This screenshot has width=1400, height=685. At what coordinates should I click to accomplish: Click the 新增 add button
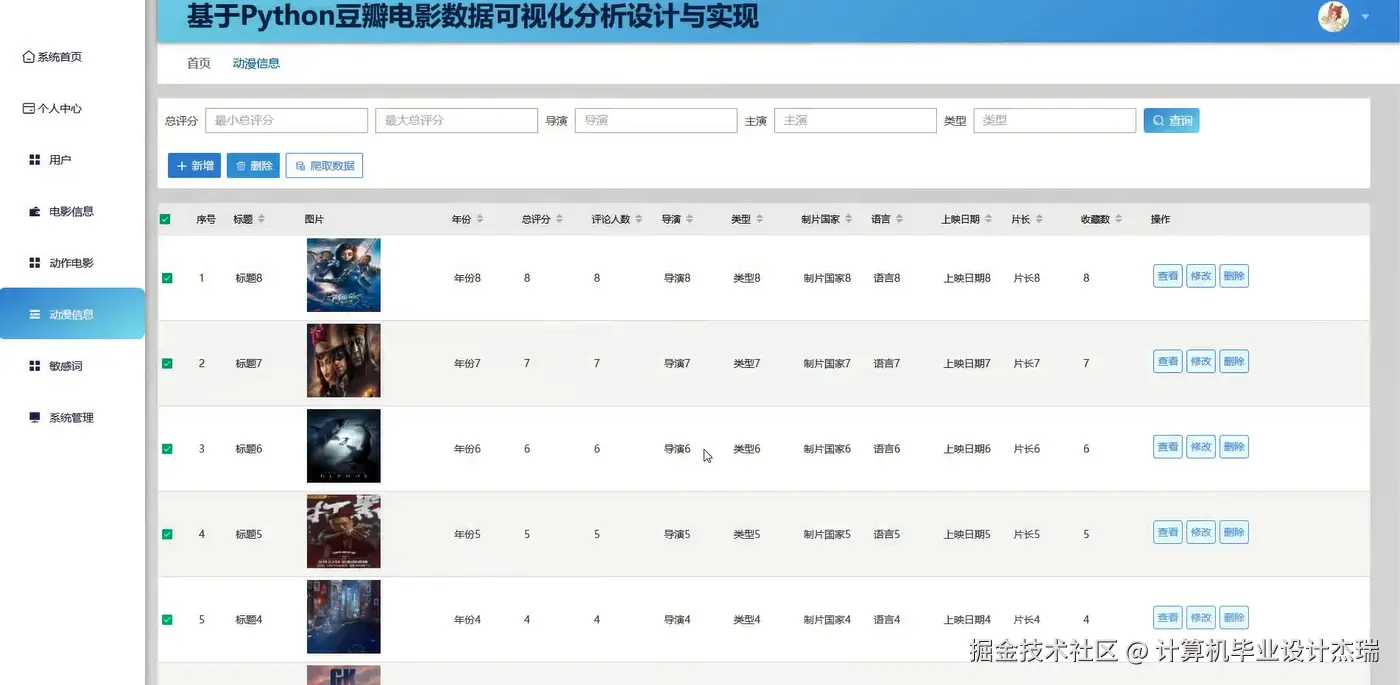coord(194,166)
